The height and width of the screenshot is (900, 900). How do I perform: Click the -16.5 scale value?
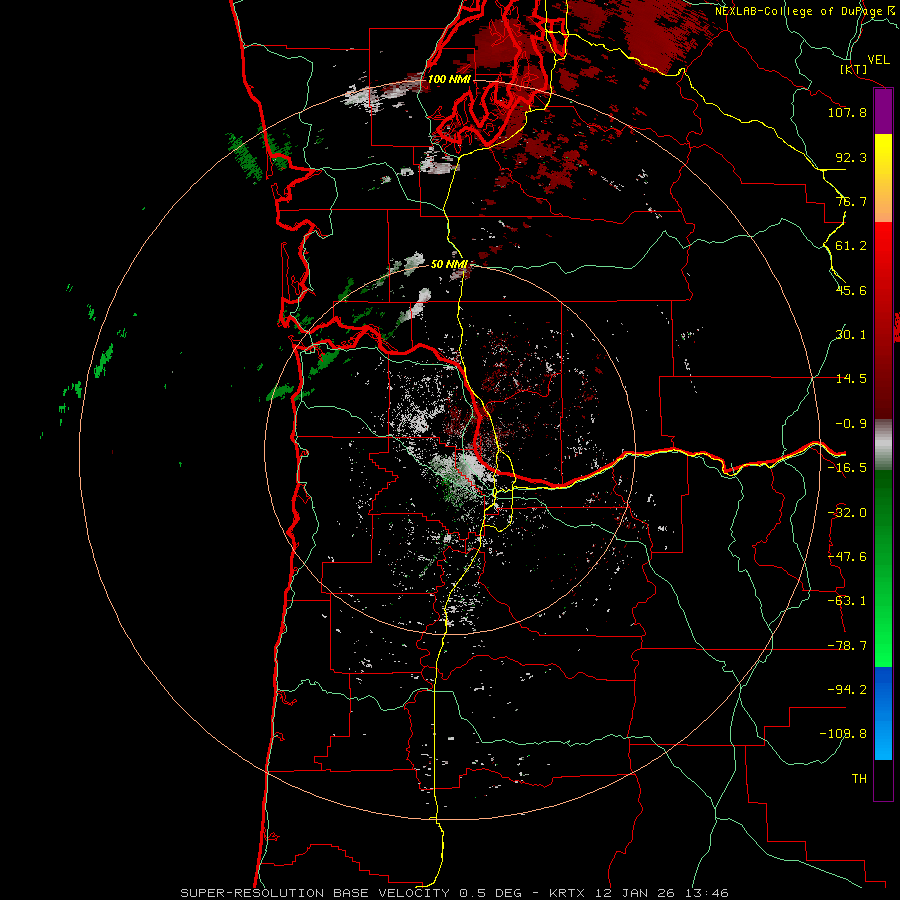point(847,468)
